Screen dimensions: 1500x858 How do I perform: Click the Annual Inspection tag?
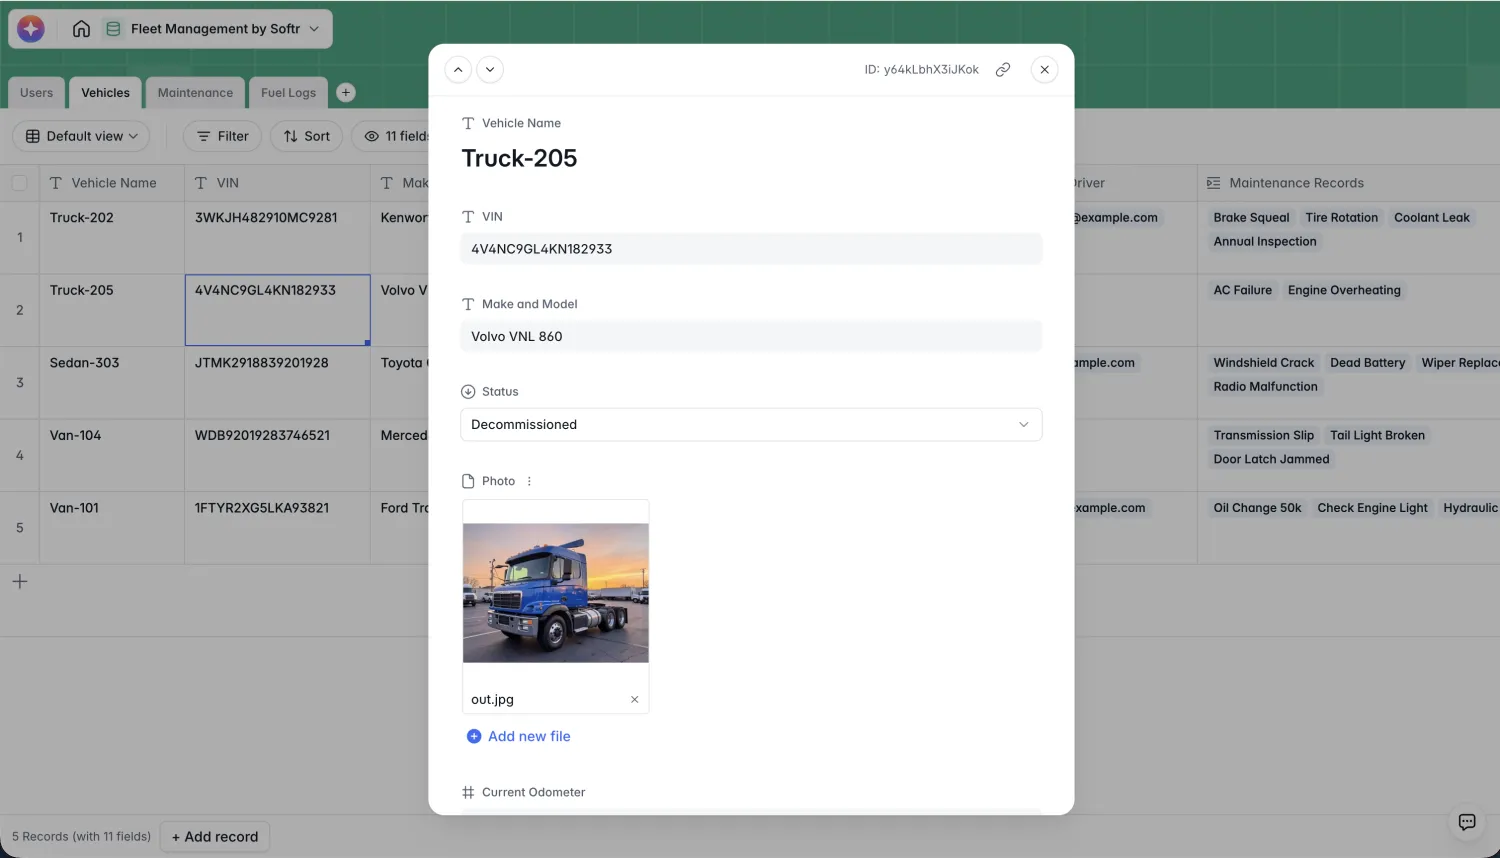(x=1265, y=242)
